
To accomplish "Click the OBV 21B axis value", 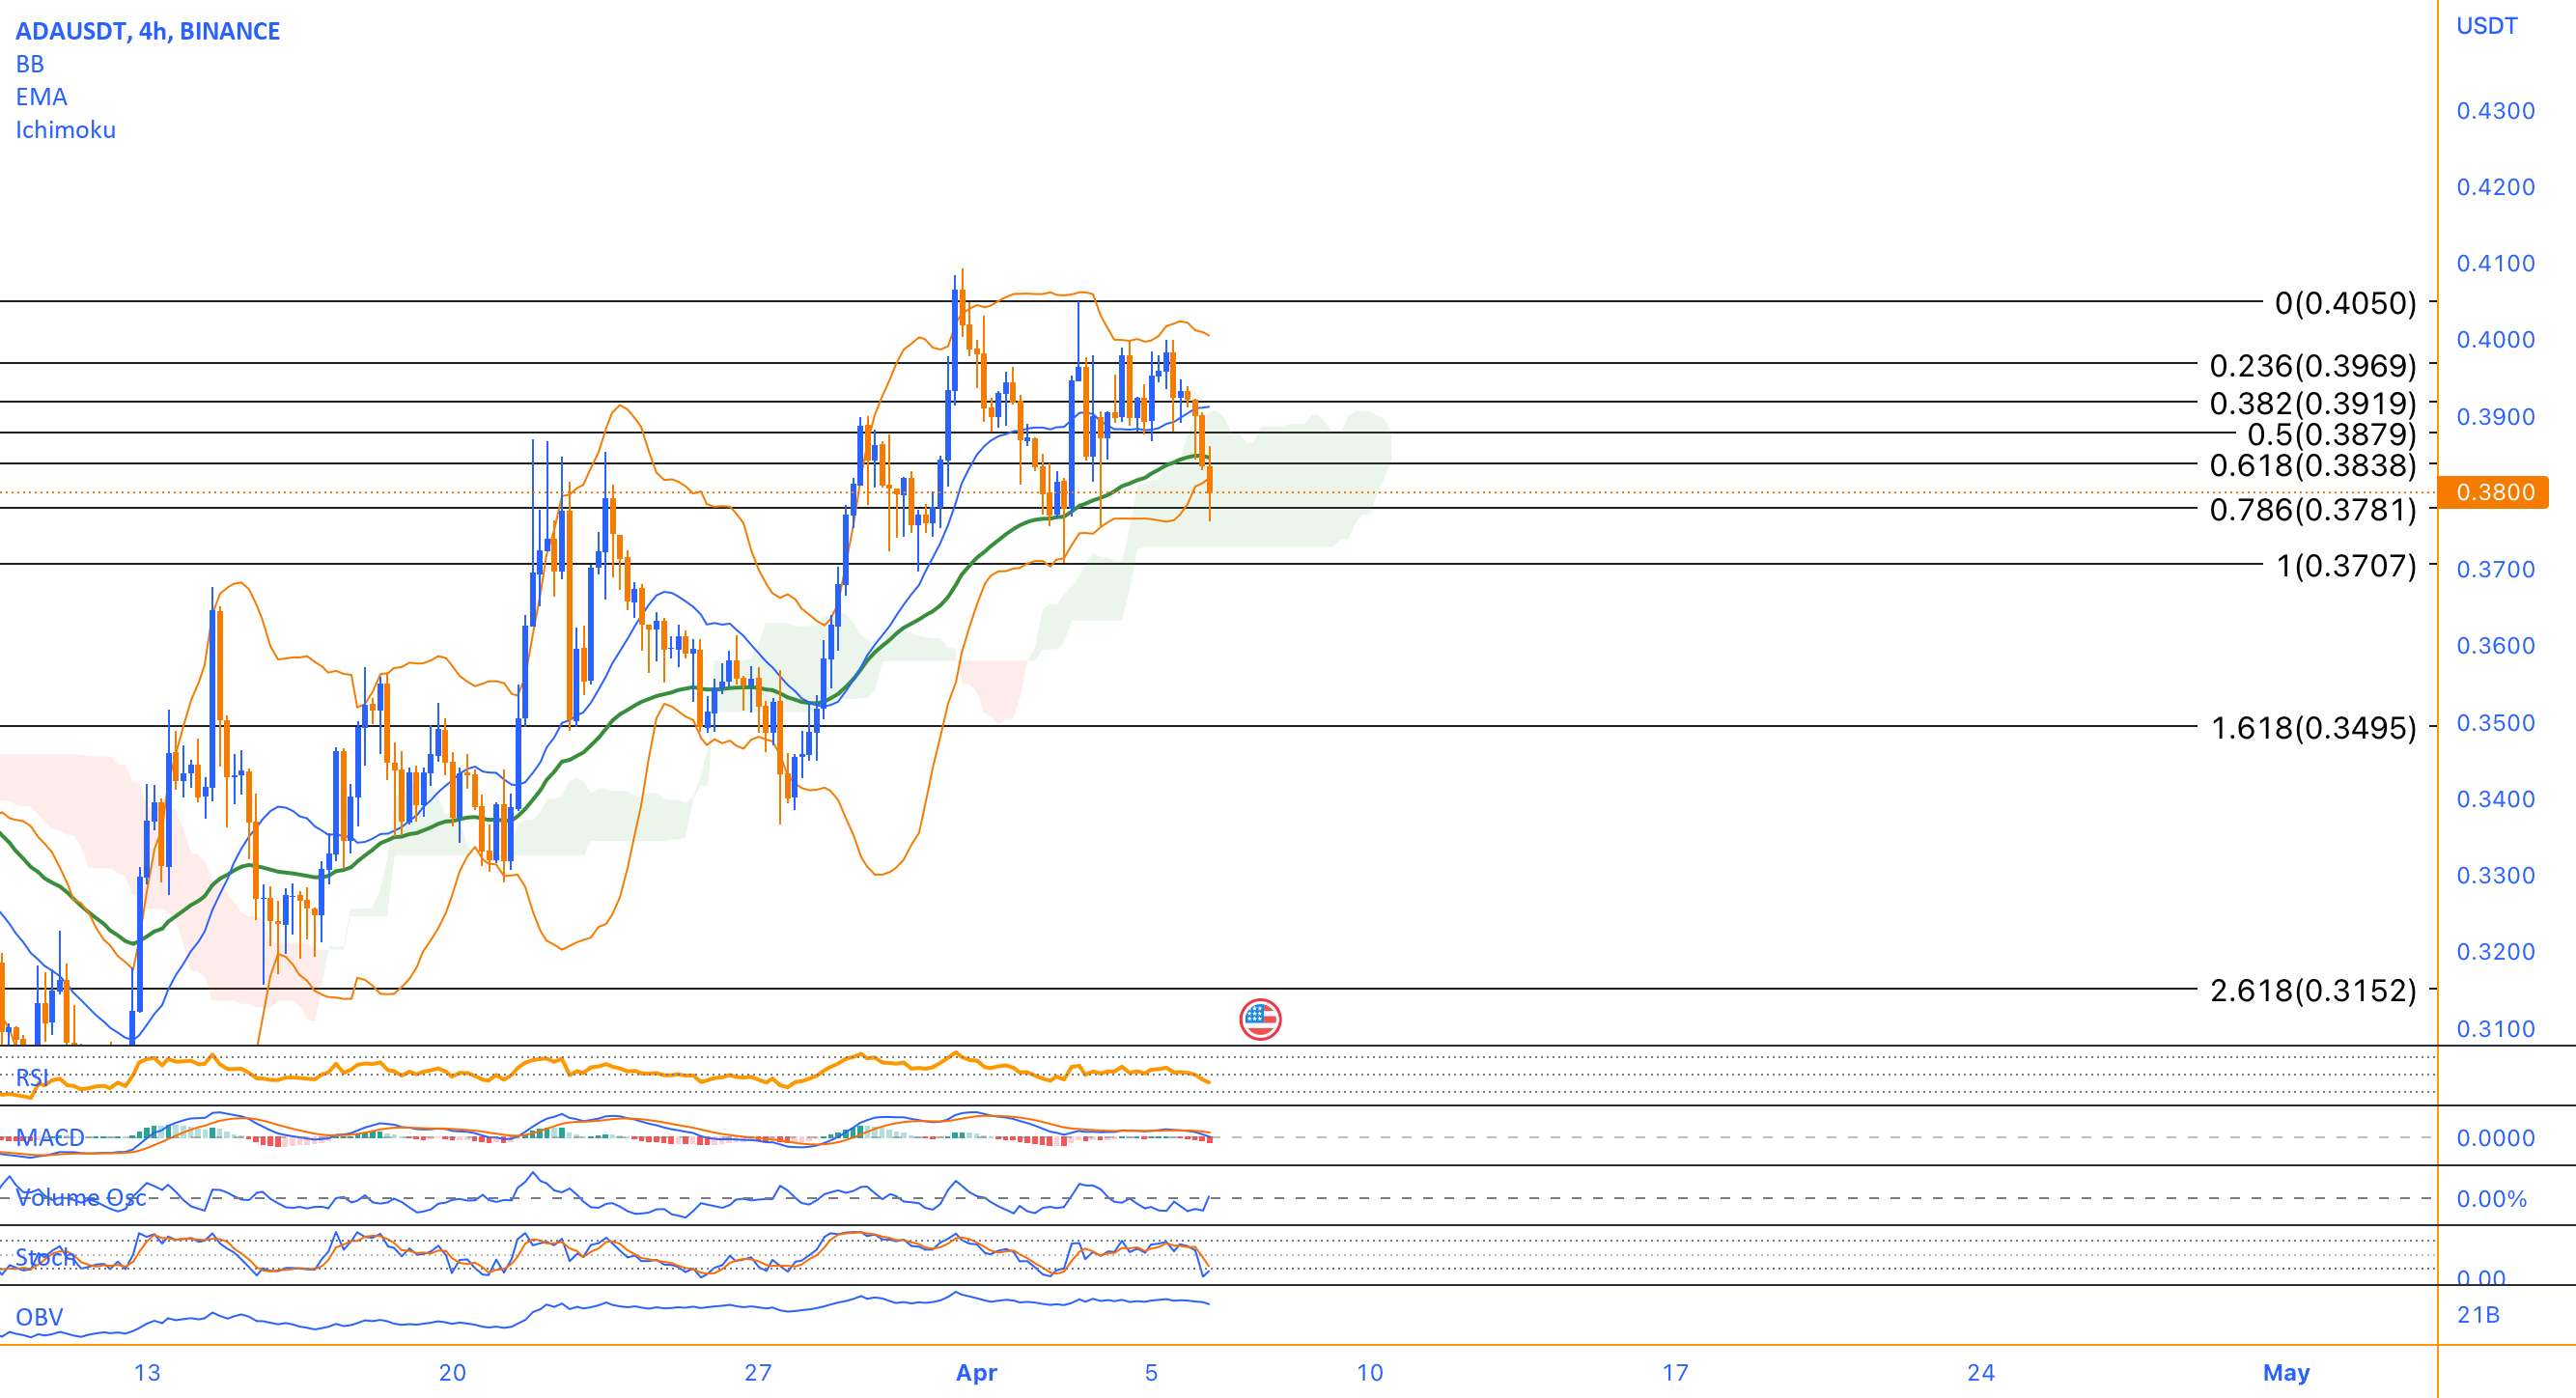I will pos(2478,1315).
